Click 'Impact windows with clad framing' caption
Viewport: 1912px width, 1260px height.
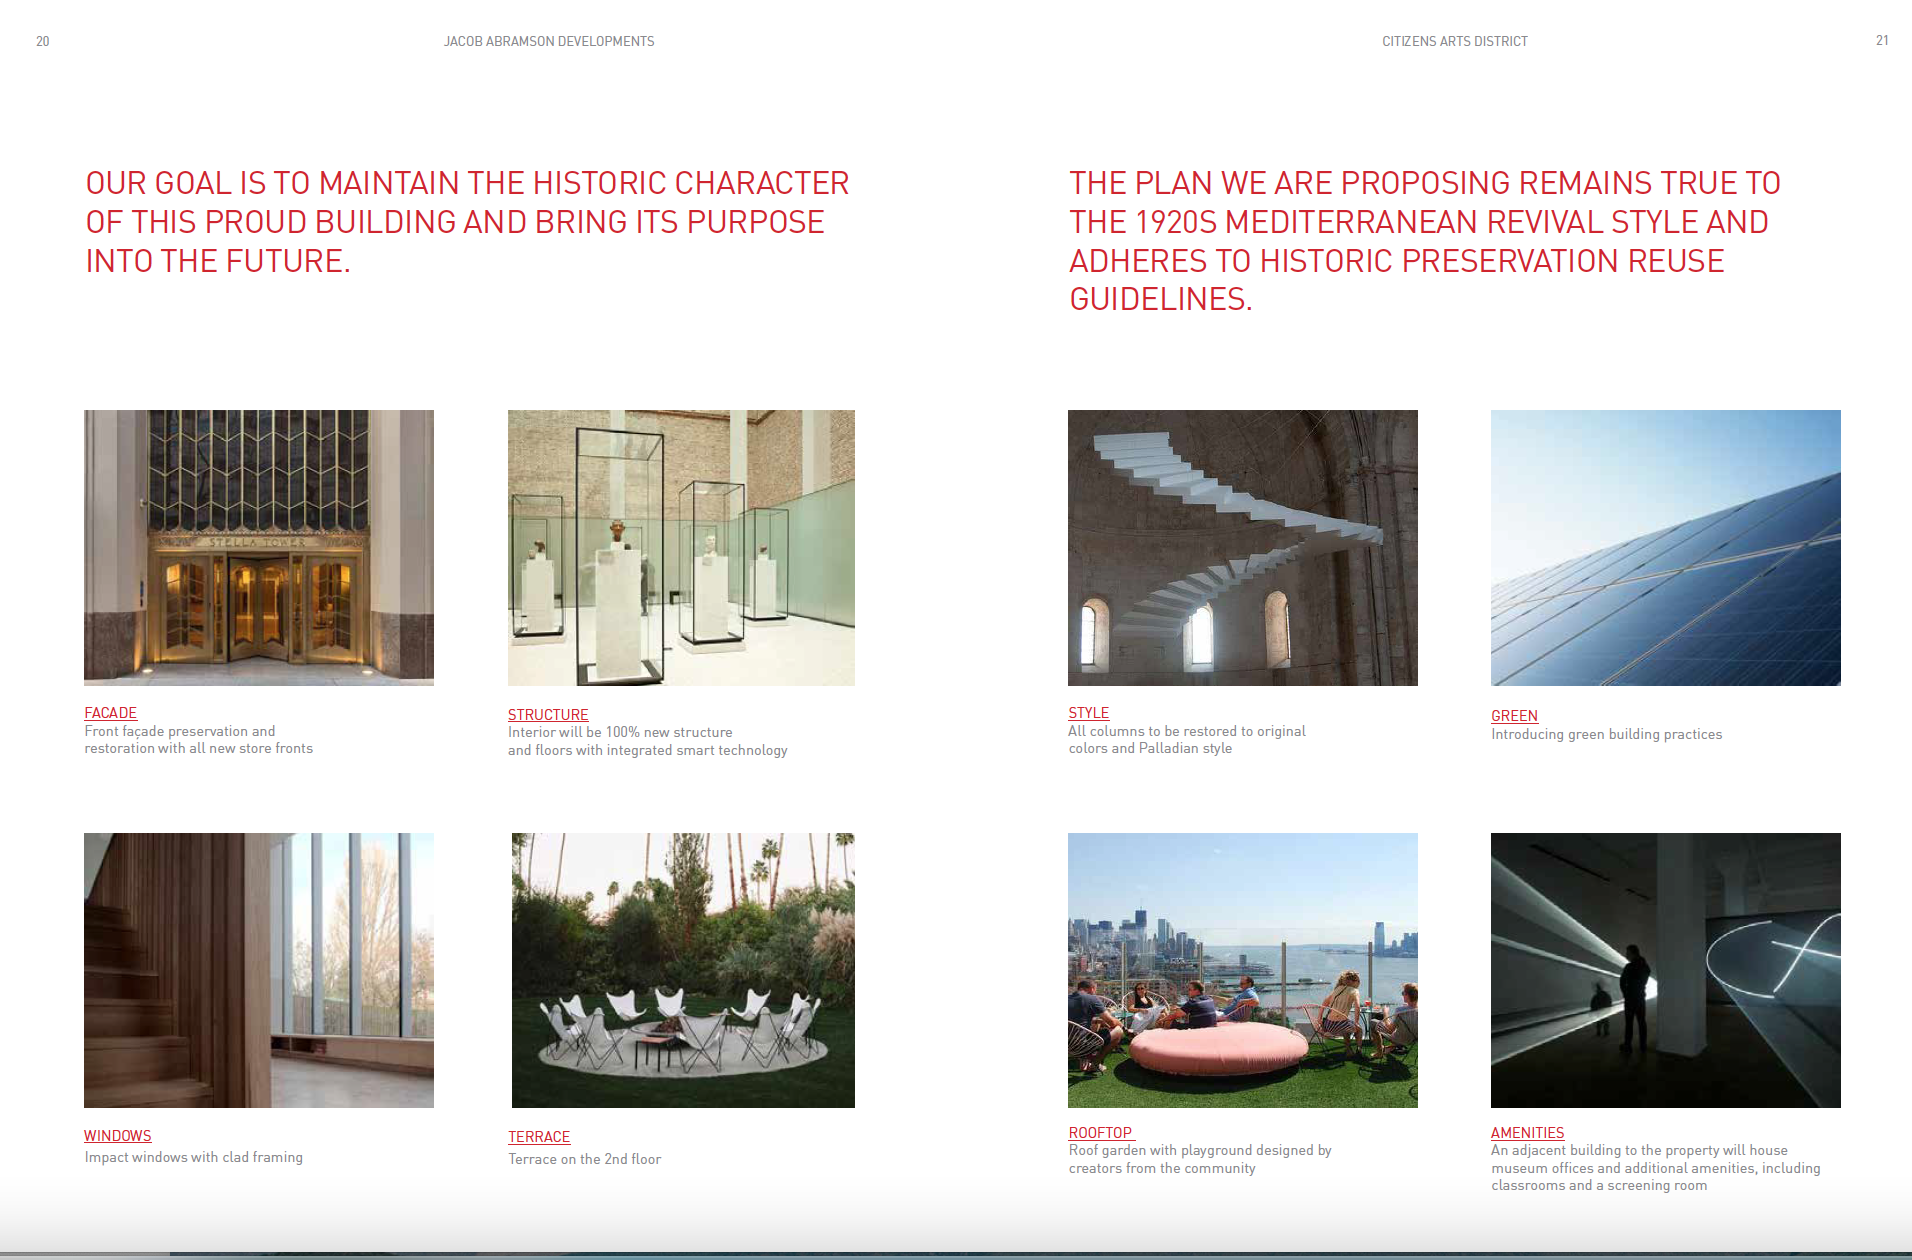click(194, 1157)
